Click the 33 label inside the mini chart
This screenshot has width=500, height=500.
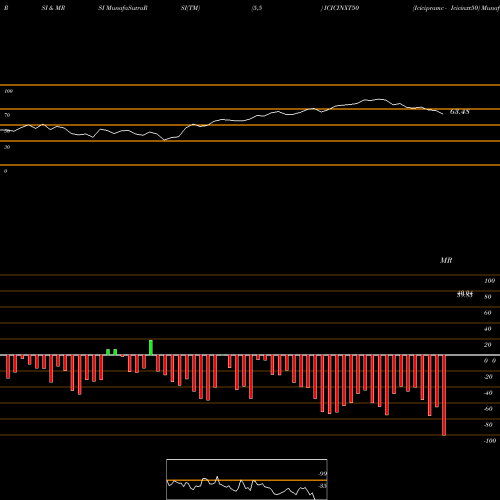322,486
